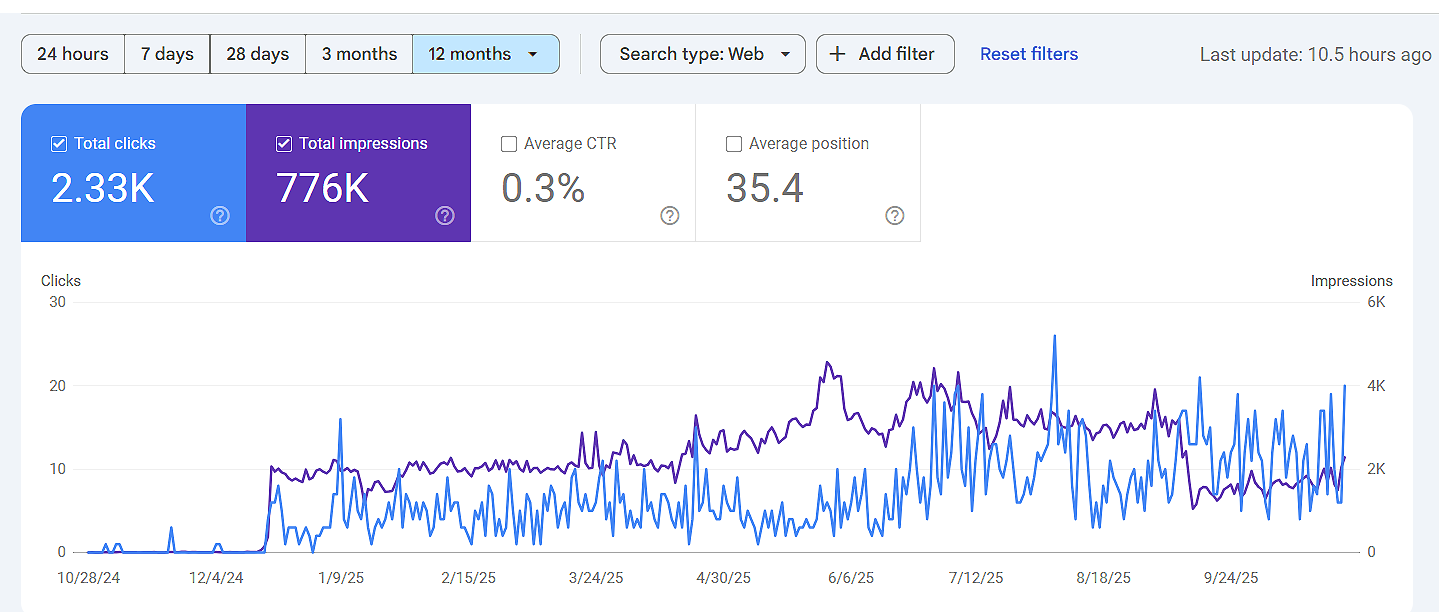Select the 28 days time range
1439x612 pixels.
(x=257, y=54)
